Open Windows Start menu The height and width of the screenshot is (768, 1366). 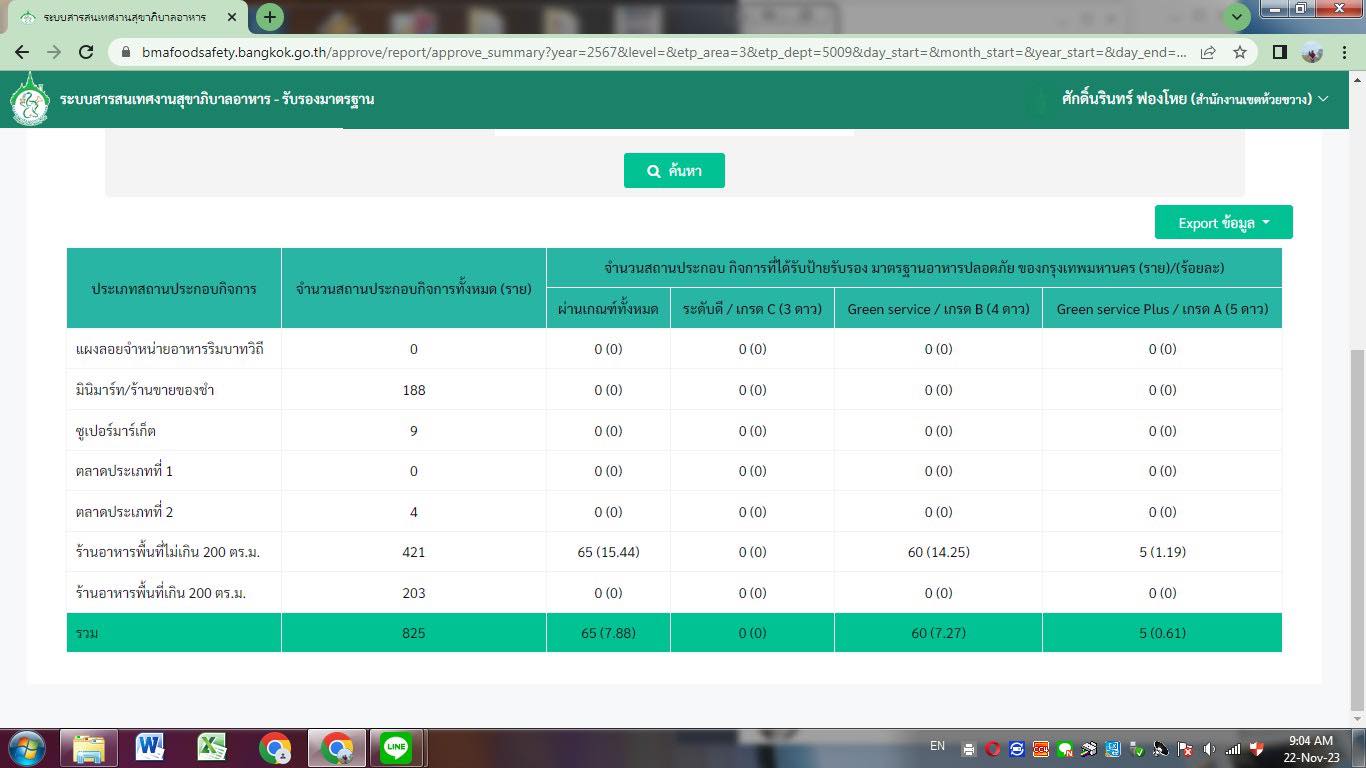click(27, 747)
